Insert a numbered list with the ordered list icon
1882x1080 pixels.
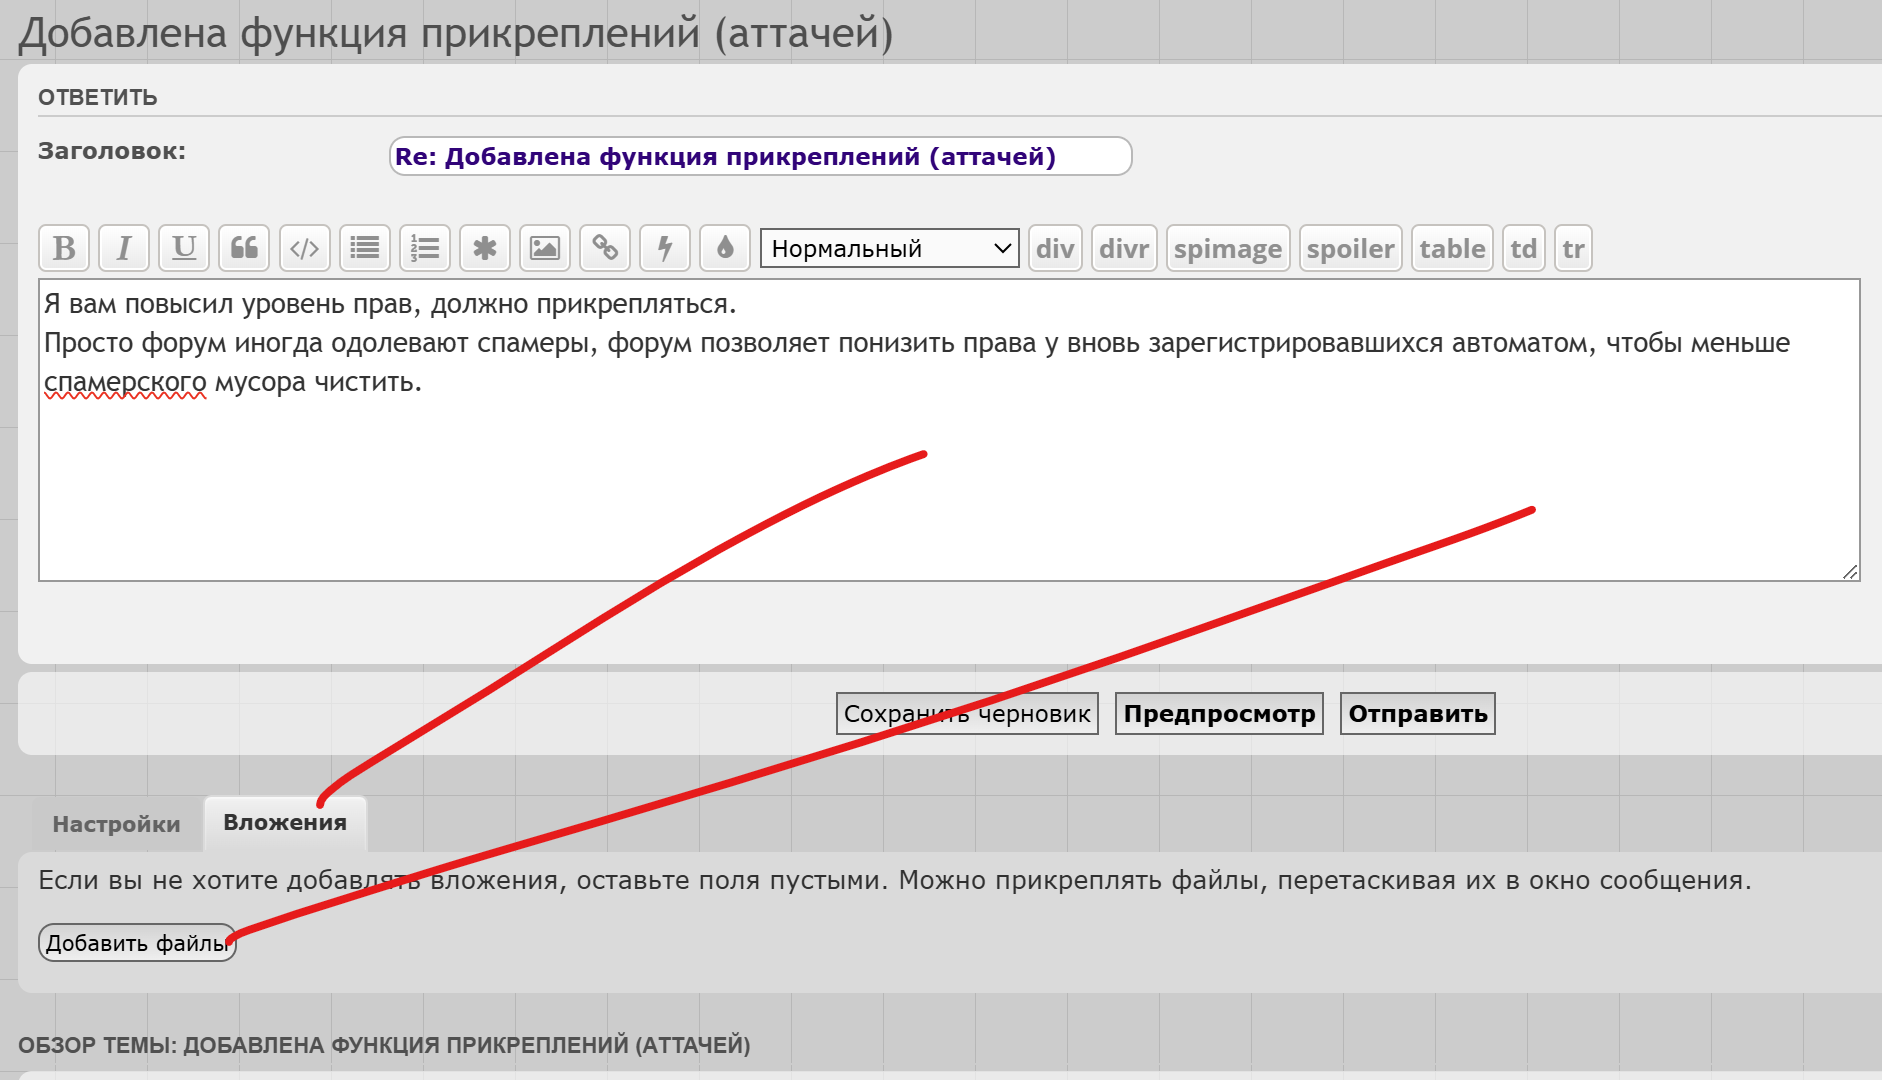point(424,248)
